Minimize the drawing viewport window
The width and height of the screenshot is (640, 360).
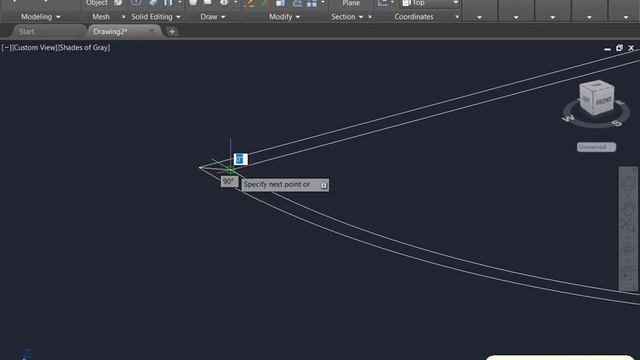tap(607, 49)
